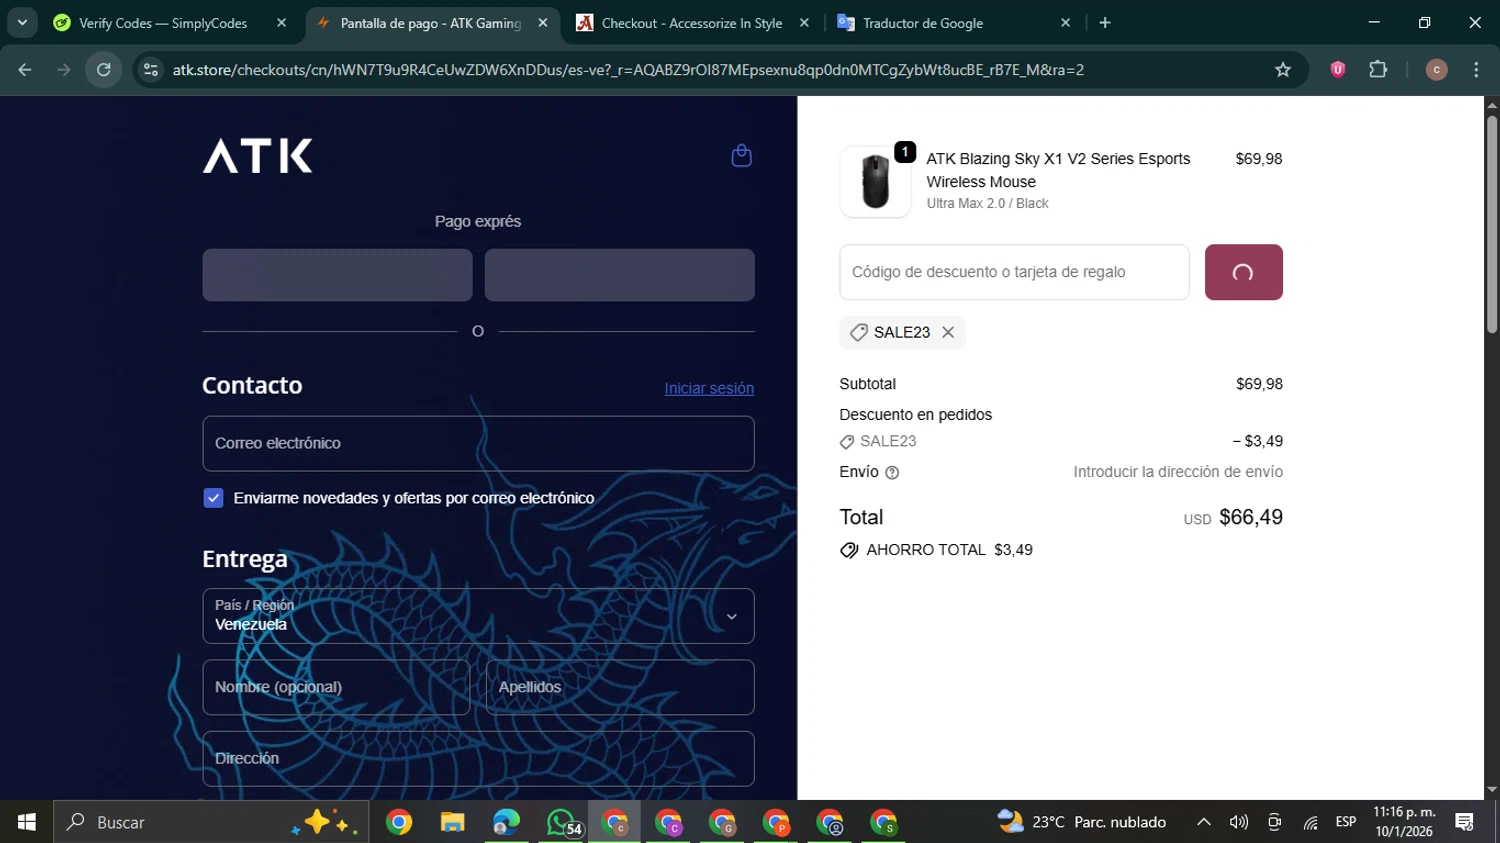
Task: Select the Pantalla de pago ATK tab
Action: click(430, 23)
